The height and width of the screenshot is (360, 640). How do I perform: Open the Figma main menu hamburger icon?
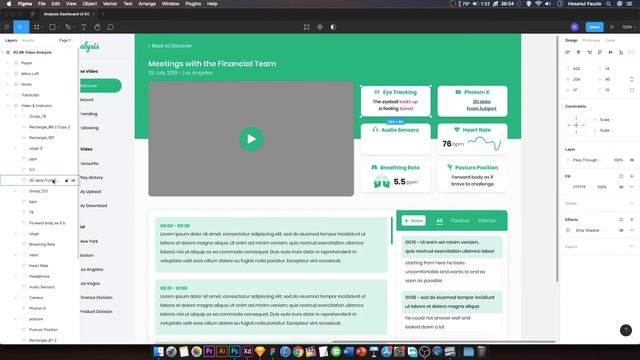7,27
